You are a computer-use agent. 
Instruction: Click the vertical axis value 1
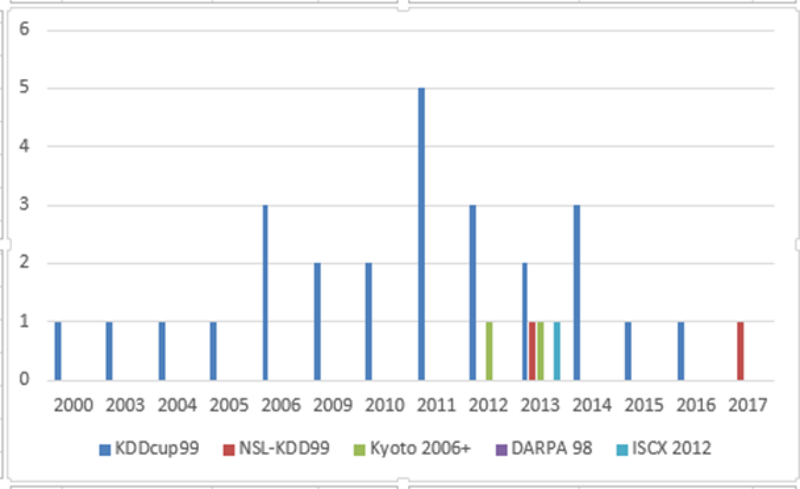24,321
